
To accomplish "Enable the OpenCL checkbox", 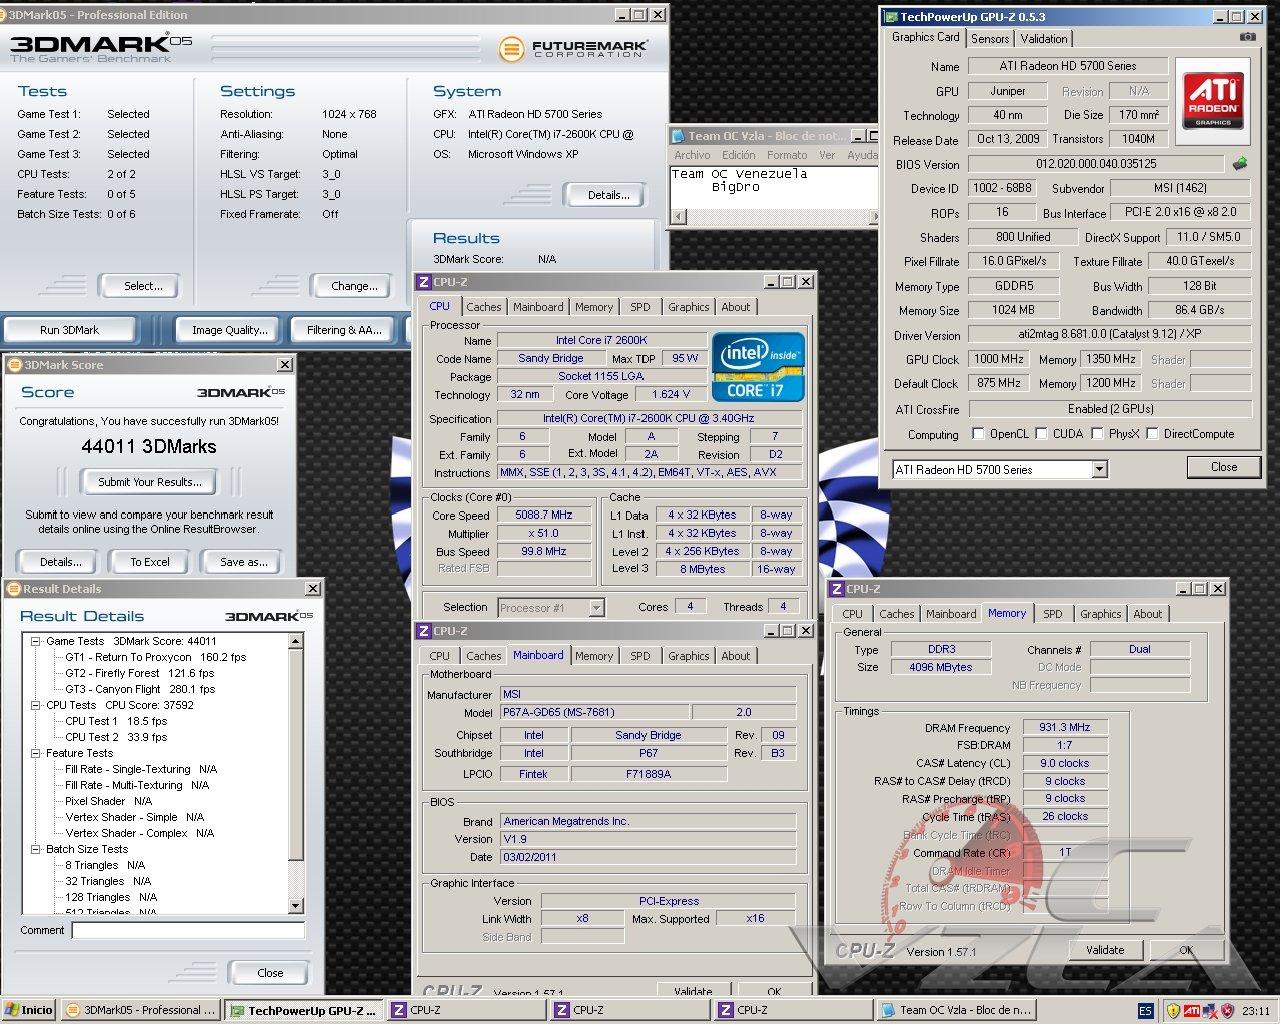I will coord(979,434).
